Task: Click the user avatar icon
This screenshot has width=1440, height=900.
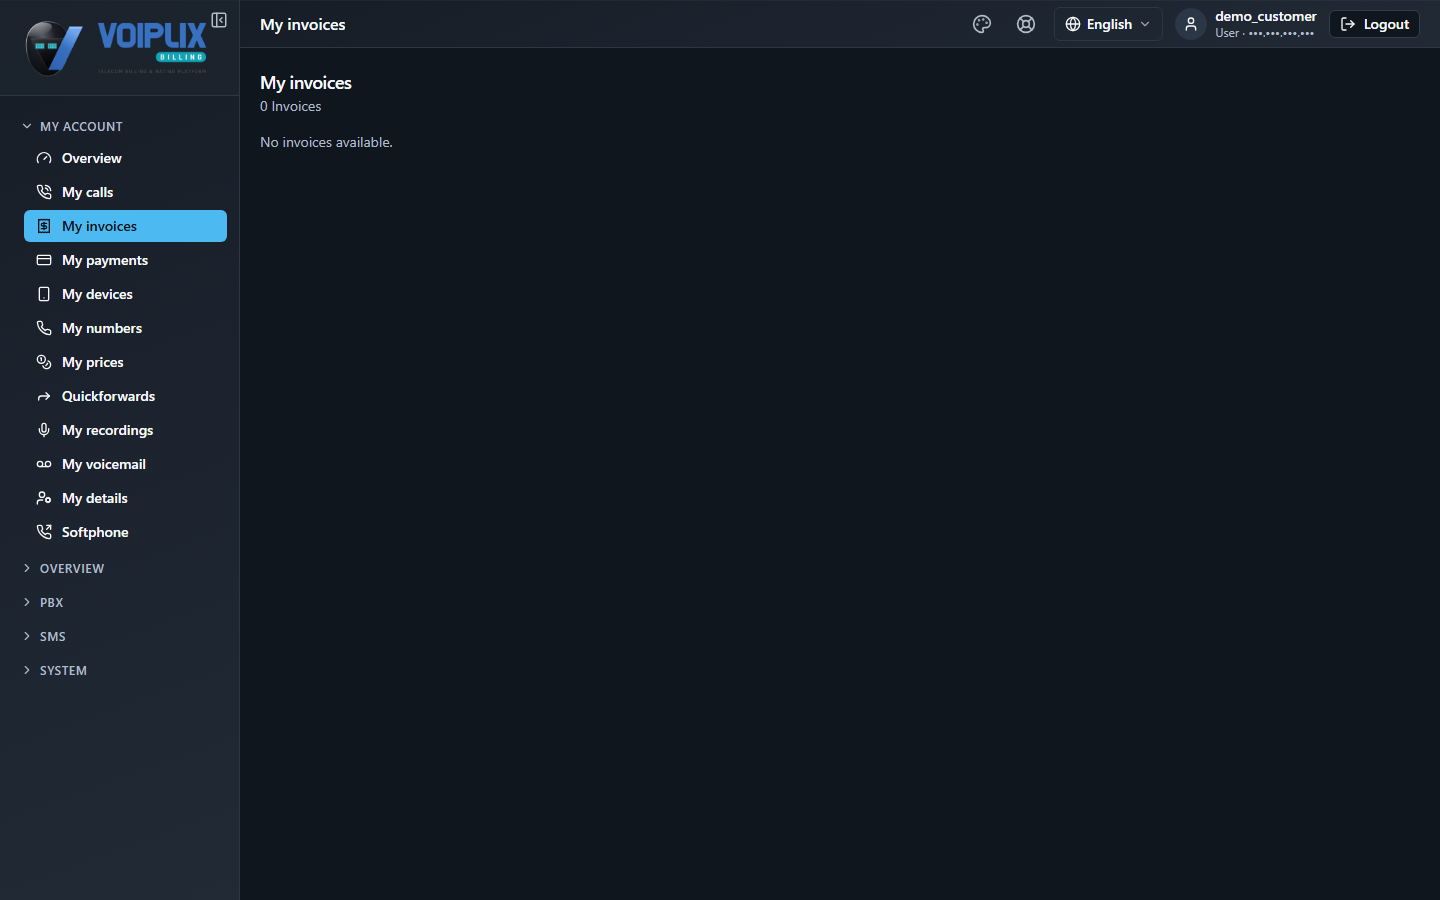Action: point(1191,24)
